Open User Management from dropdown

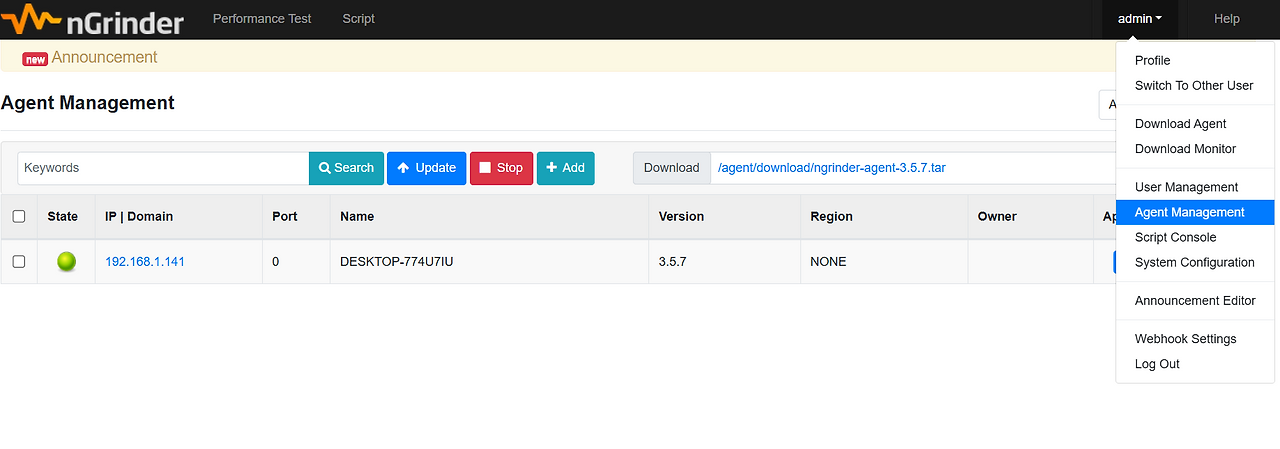1195,187
